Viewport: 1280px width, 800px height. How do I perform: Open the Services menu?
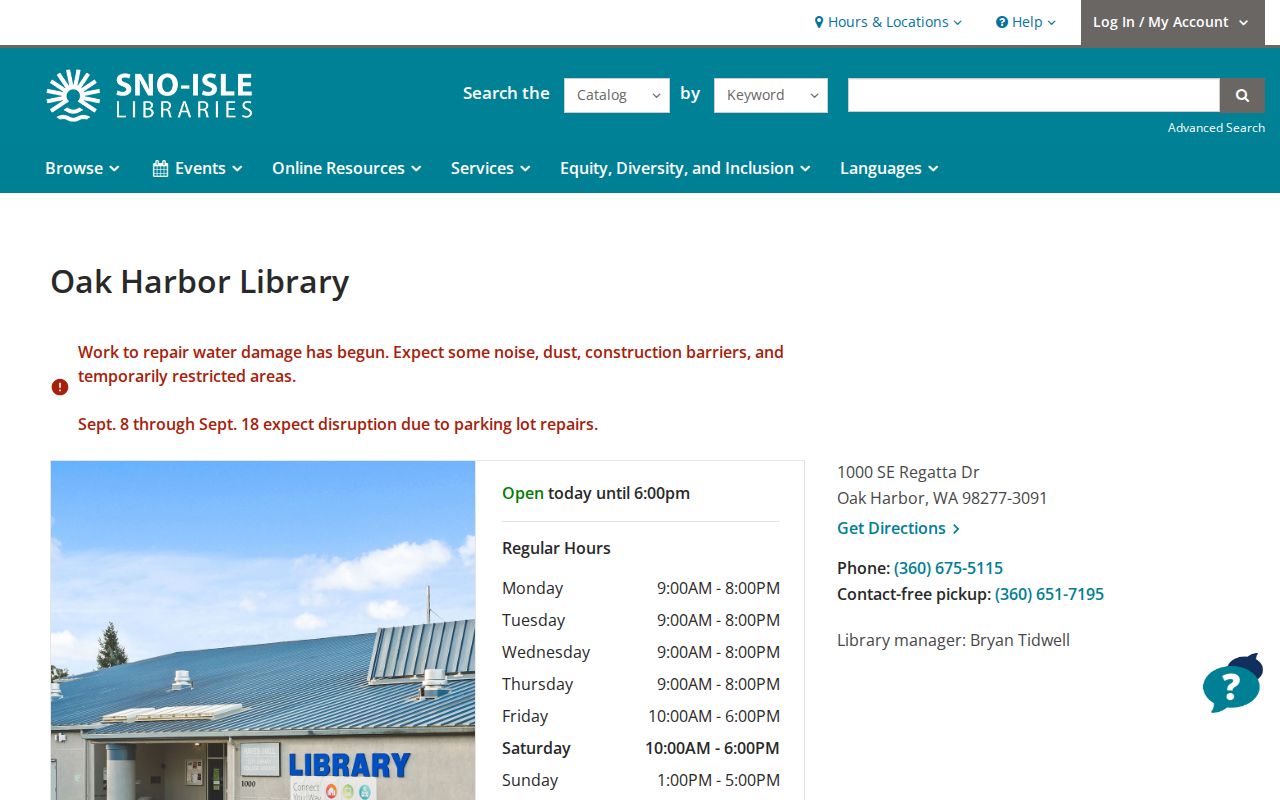tap(490, 168)
